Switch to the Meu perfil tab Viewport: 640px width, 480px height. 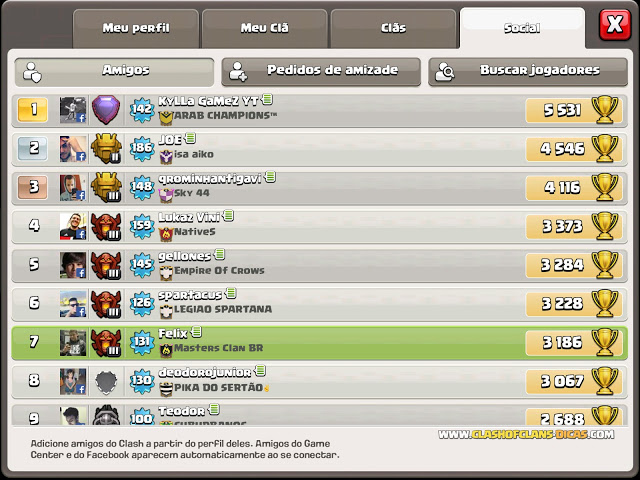click(136, 28)
